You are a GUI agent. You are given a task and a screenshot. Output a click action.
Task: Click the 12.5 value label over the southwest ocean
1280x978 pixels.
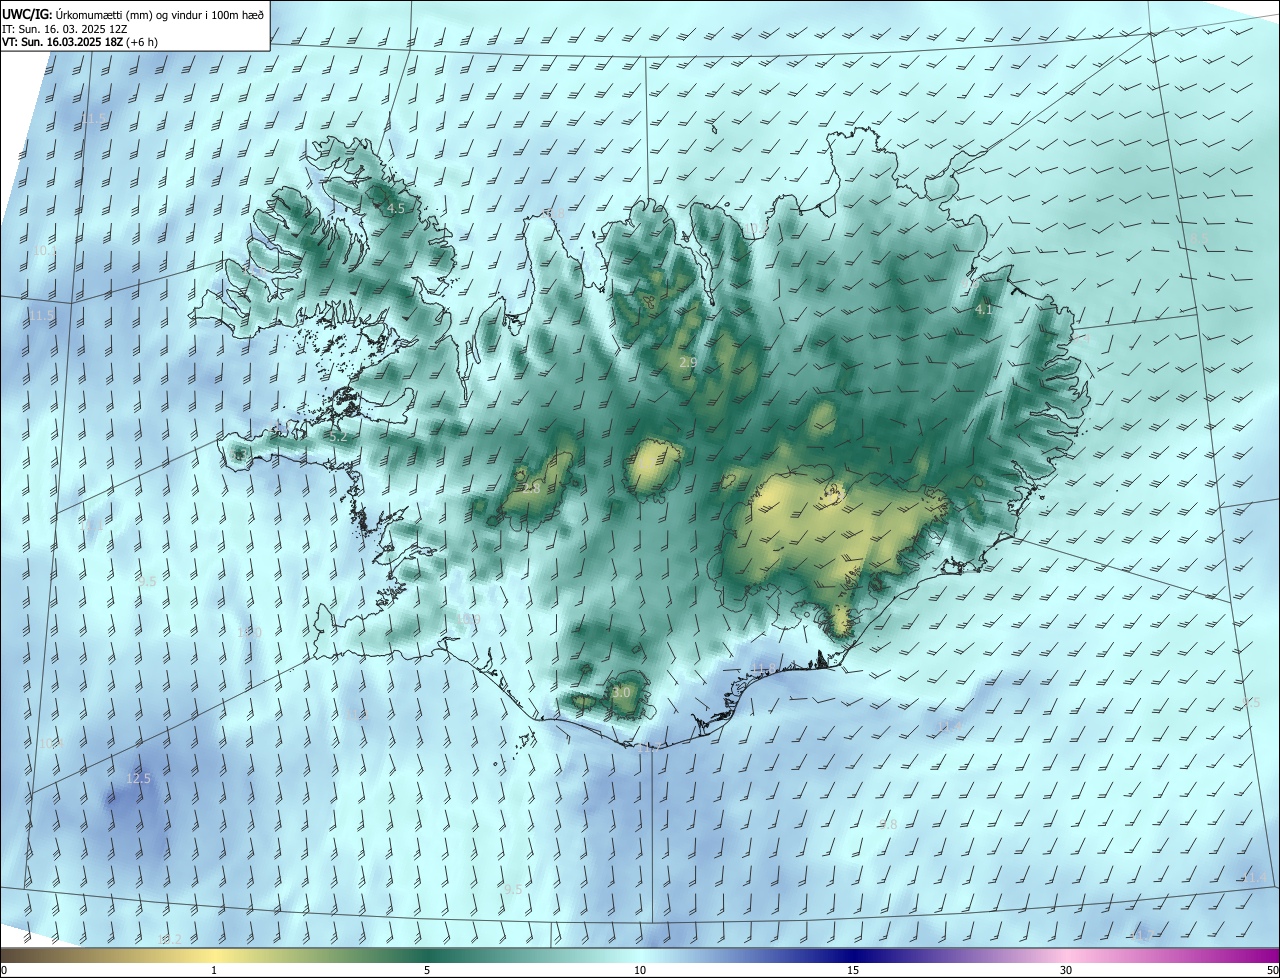138,779
